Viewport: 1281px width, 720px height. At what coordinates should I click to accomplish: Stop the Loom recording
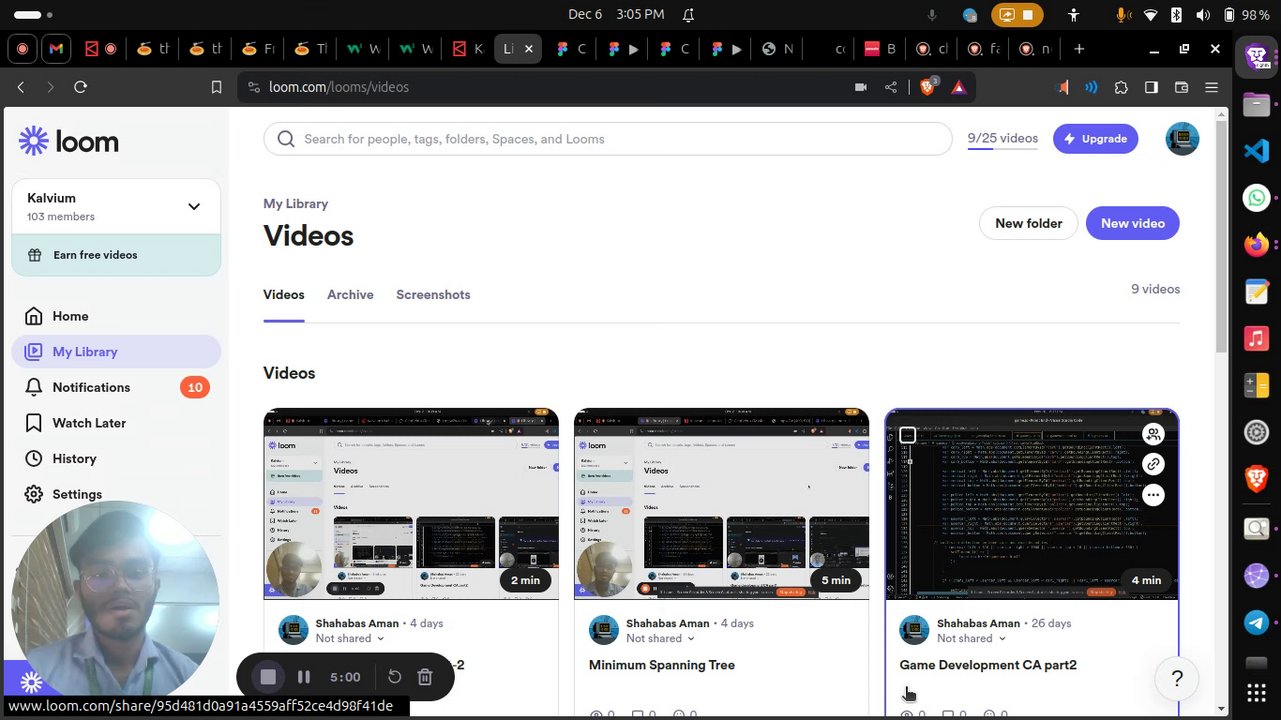[x=268, y=677]
